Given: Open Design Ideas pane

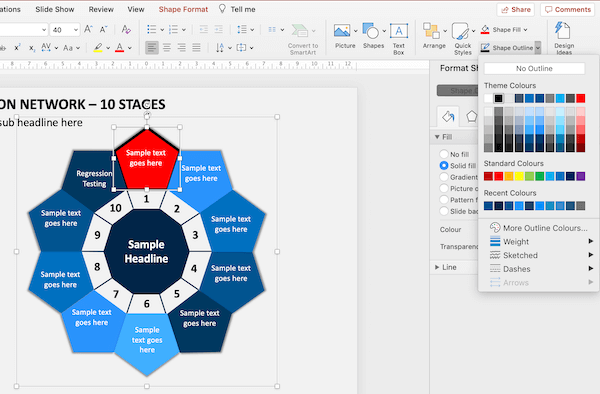Looking at the screenshot, I should click(x=564, y=38).
